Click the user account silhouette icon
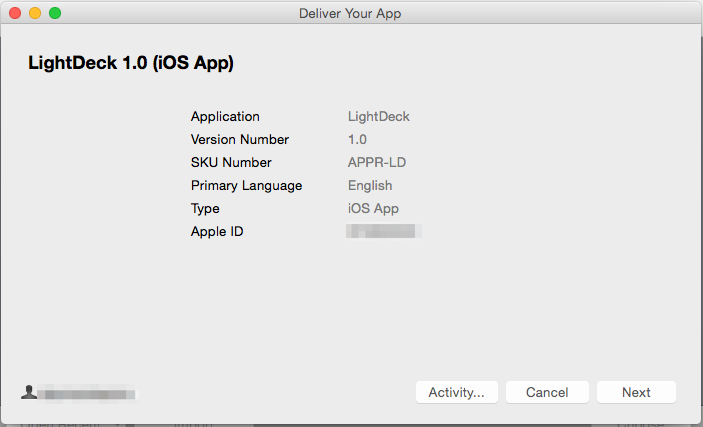Viewport: 703px width, 427px height. tap(28, 393)
